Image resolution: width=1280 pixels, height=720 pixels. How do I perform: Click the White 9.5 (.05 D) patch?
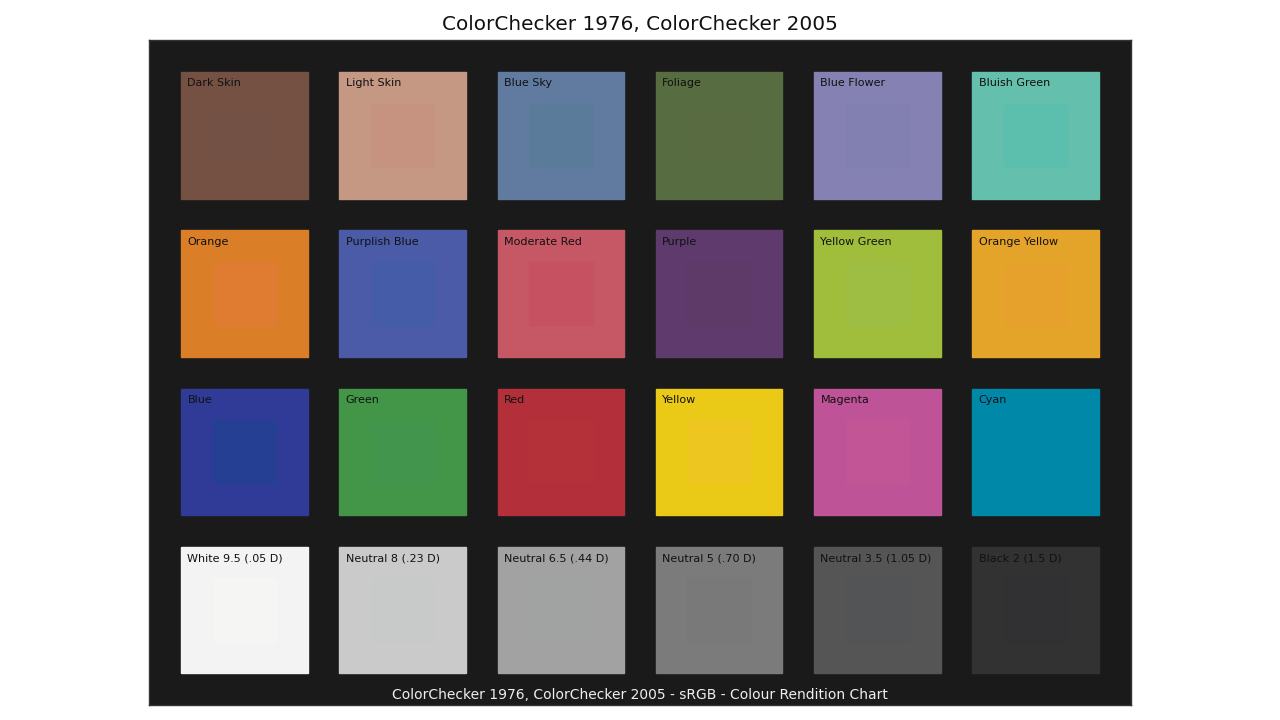(x=245, y=610)
